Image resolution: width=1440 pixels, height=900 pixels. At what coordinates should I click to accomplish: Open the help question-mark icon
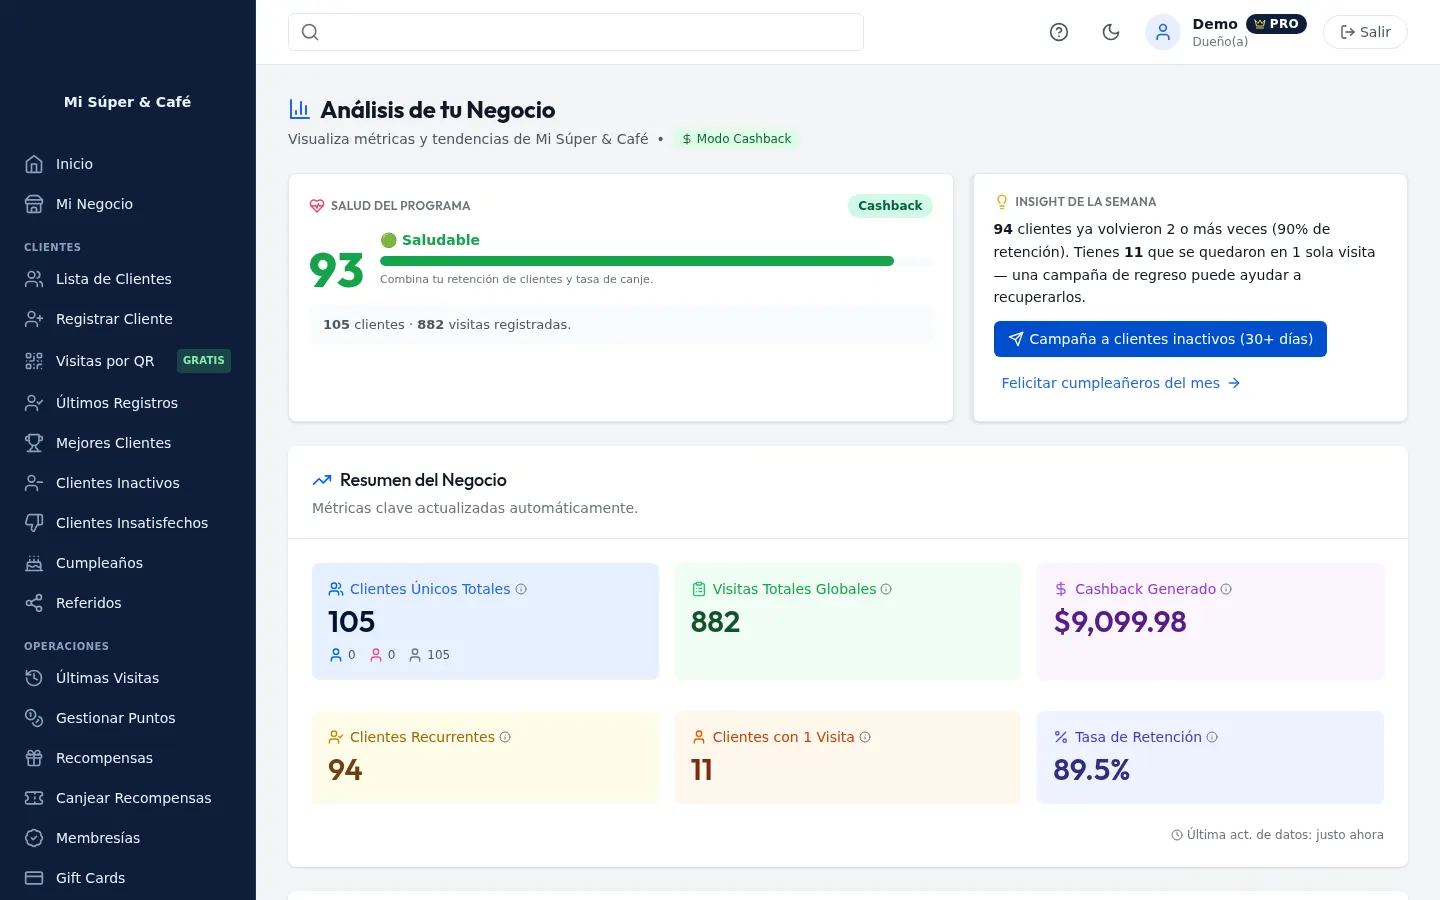click(x=1059, y=32)
